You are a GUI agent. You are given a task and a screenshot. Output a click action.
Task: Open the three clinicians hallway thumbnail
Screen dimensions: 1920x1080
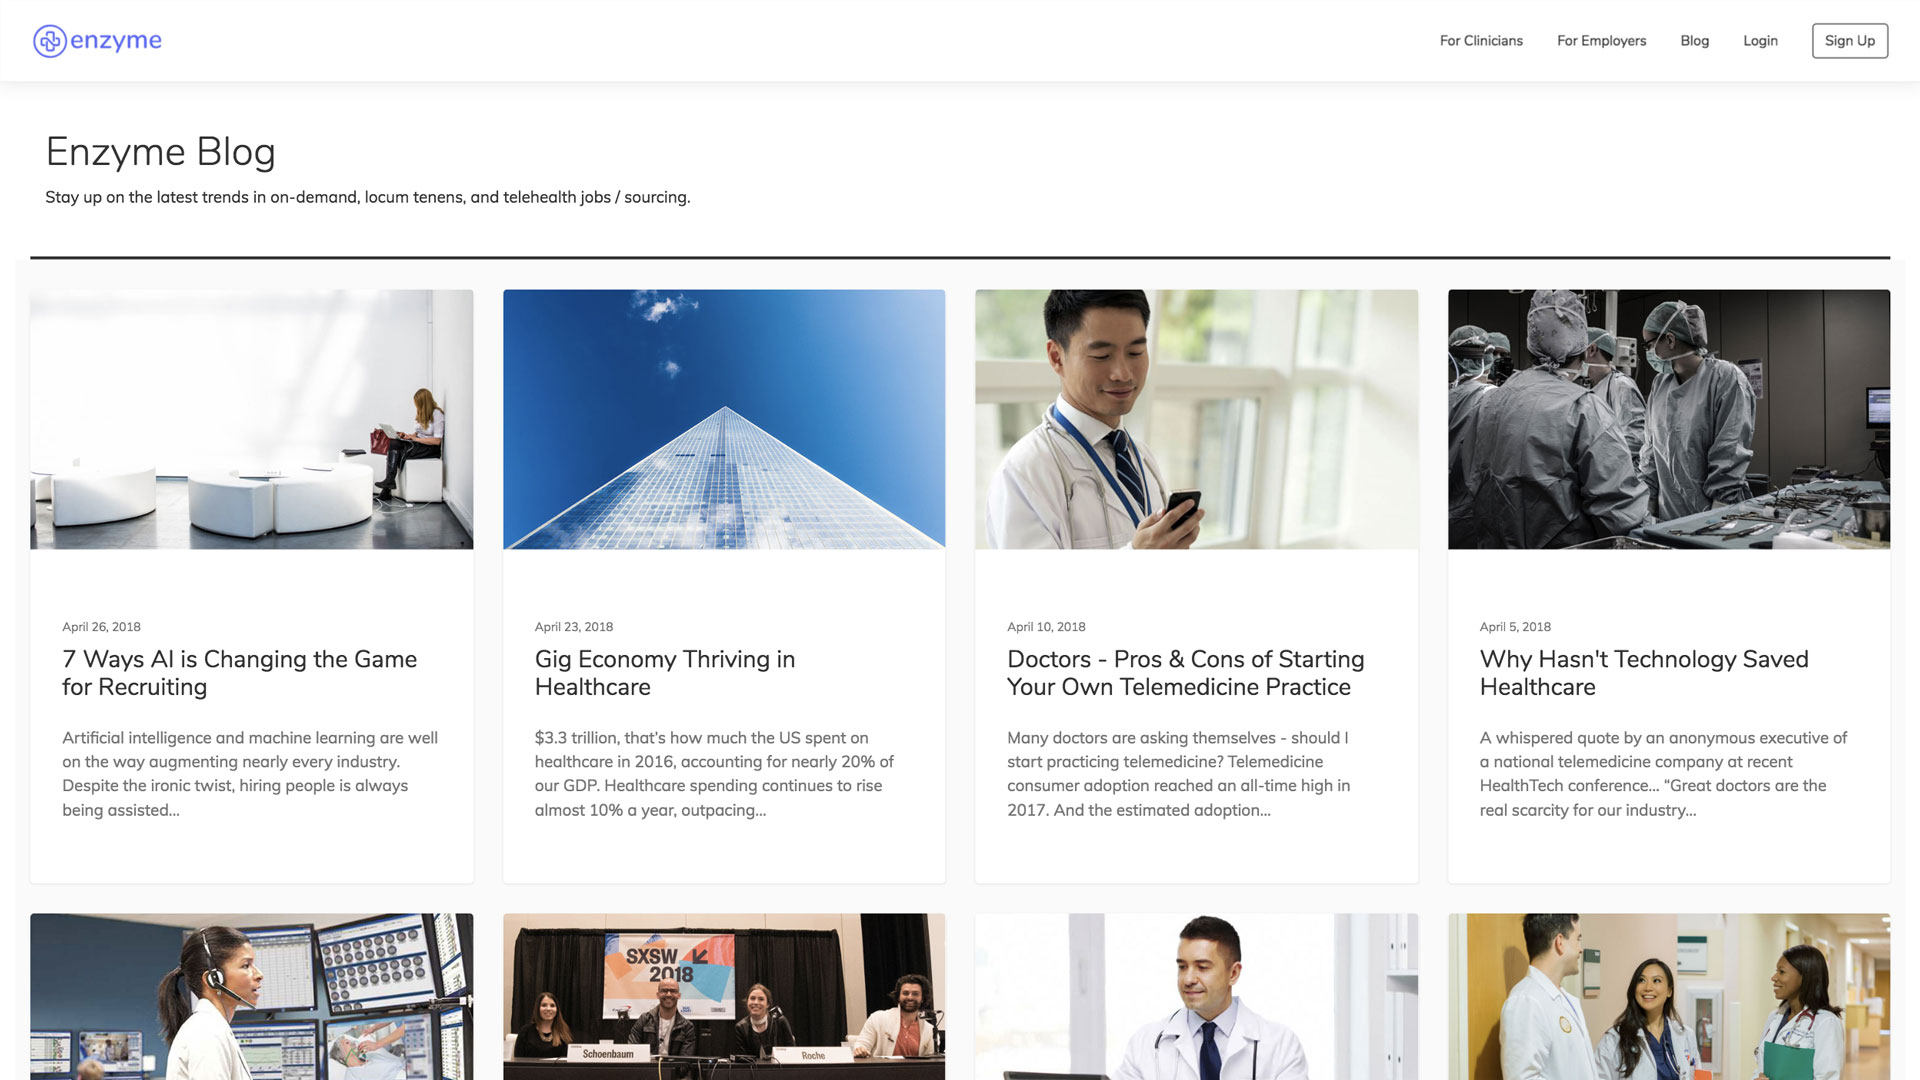1669,996
